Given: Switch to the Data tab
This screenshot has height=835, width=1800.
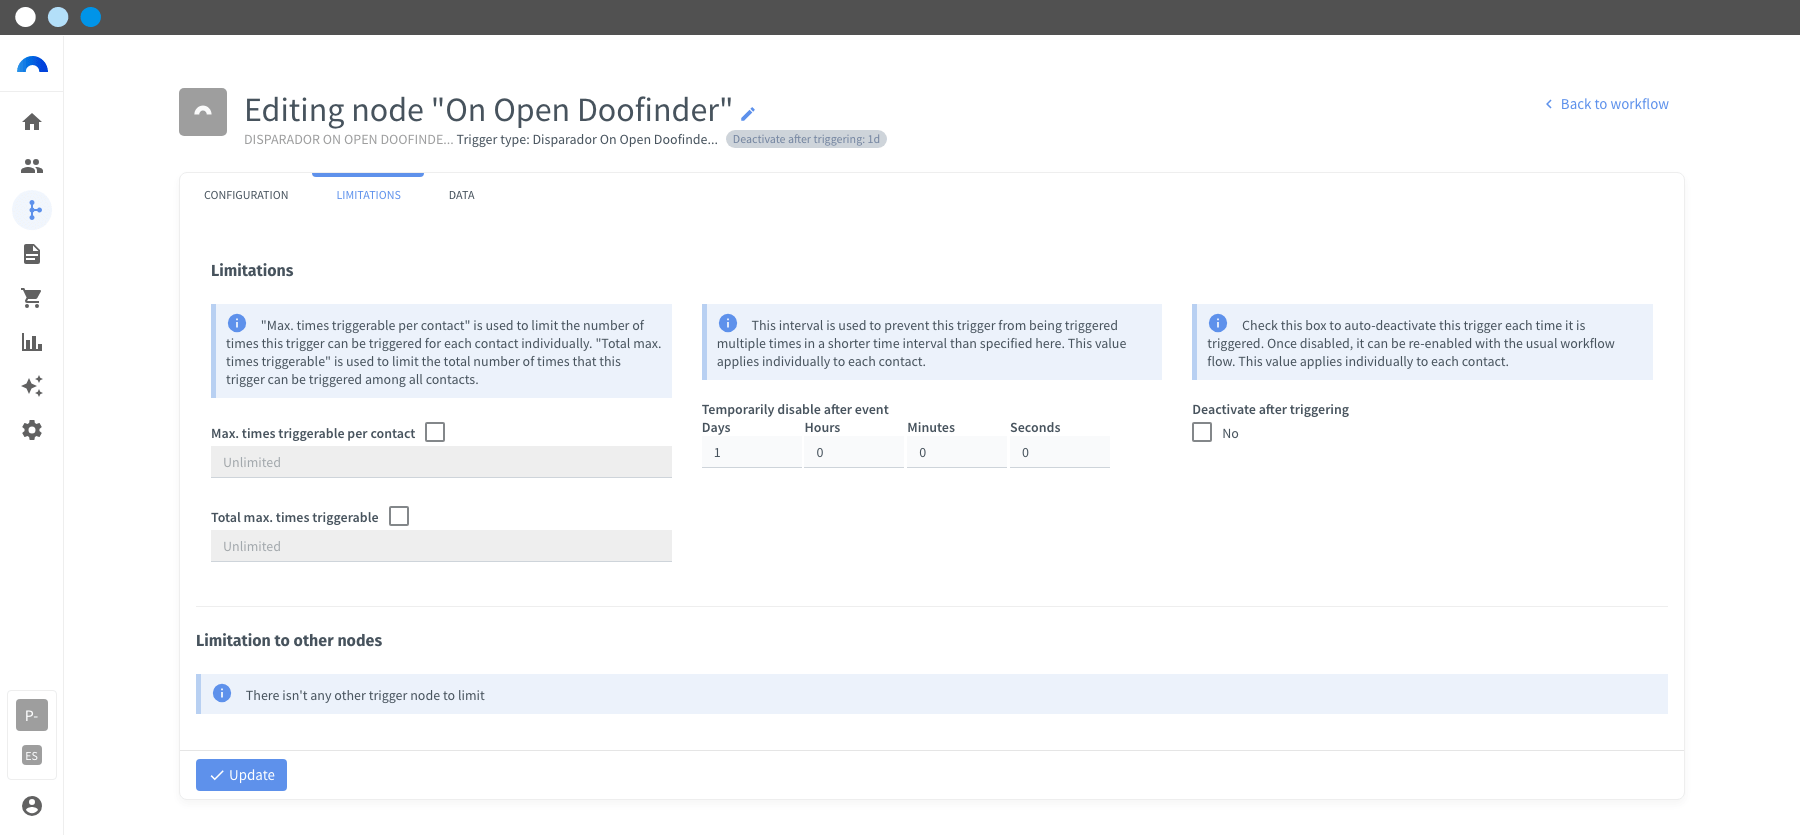Looking at the screenshot, I should [462, 195].
